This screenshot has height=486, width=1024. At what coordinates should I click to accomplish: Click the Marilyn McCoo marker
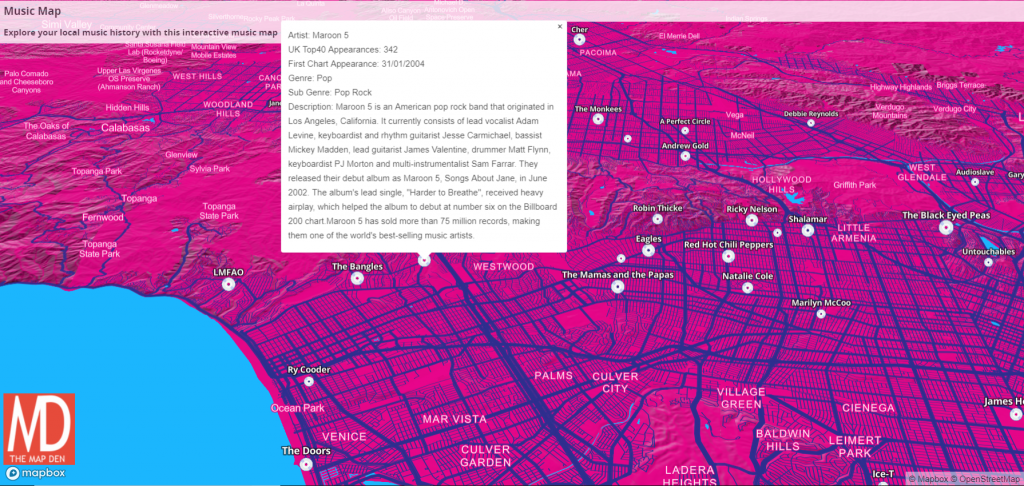pos(821,314)
